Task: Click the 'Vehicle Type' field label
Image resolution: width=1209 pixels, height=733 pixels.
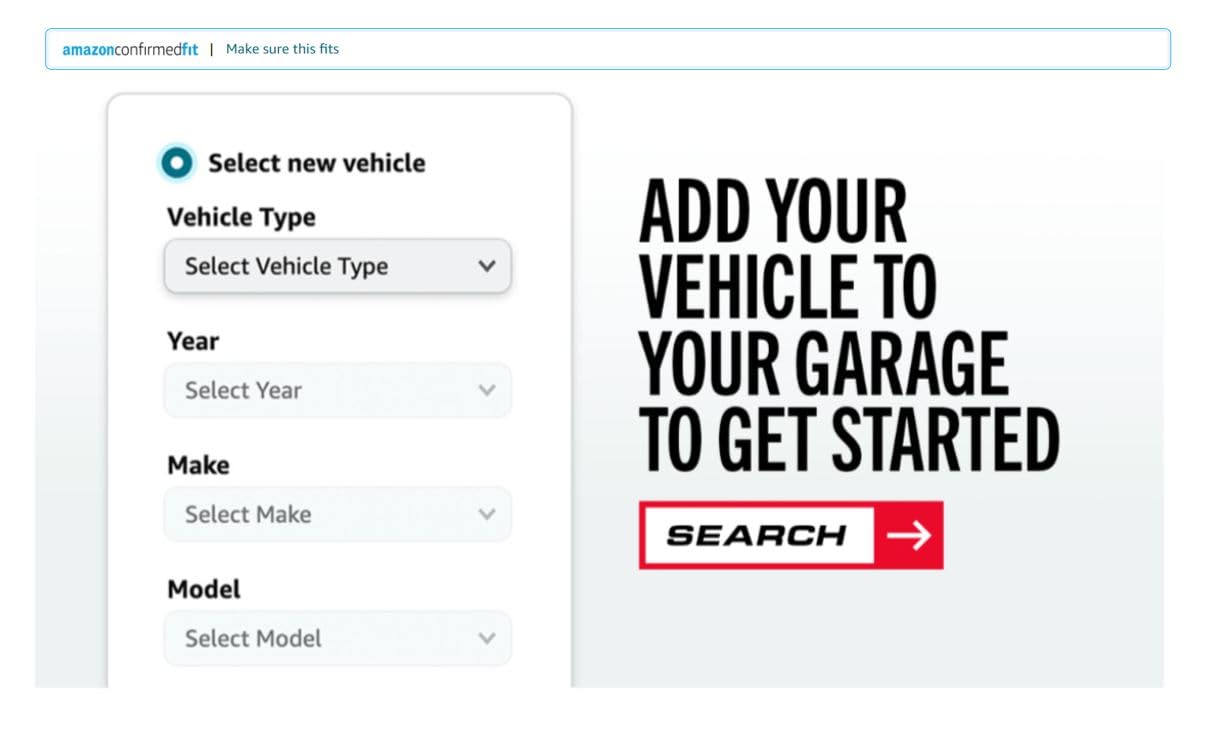Action: click(240, 218)
